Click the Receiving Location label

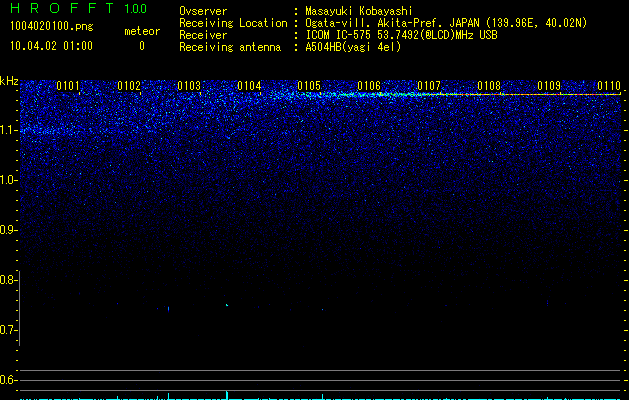coord(233,23)
